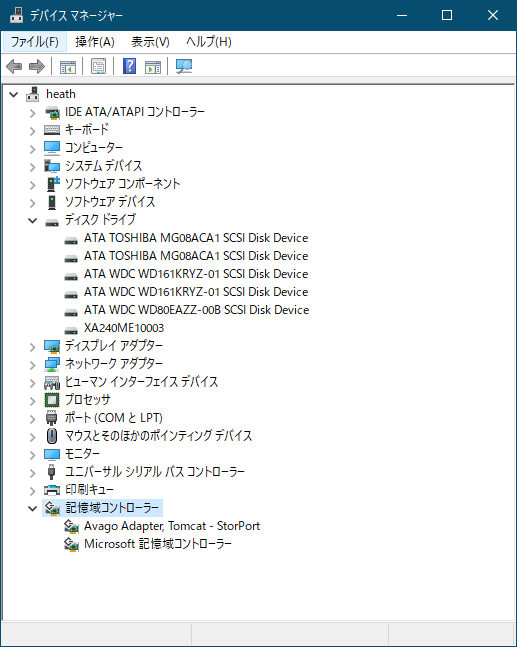
Task: Collapse the heath root node
Action: 14,94
